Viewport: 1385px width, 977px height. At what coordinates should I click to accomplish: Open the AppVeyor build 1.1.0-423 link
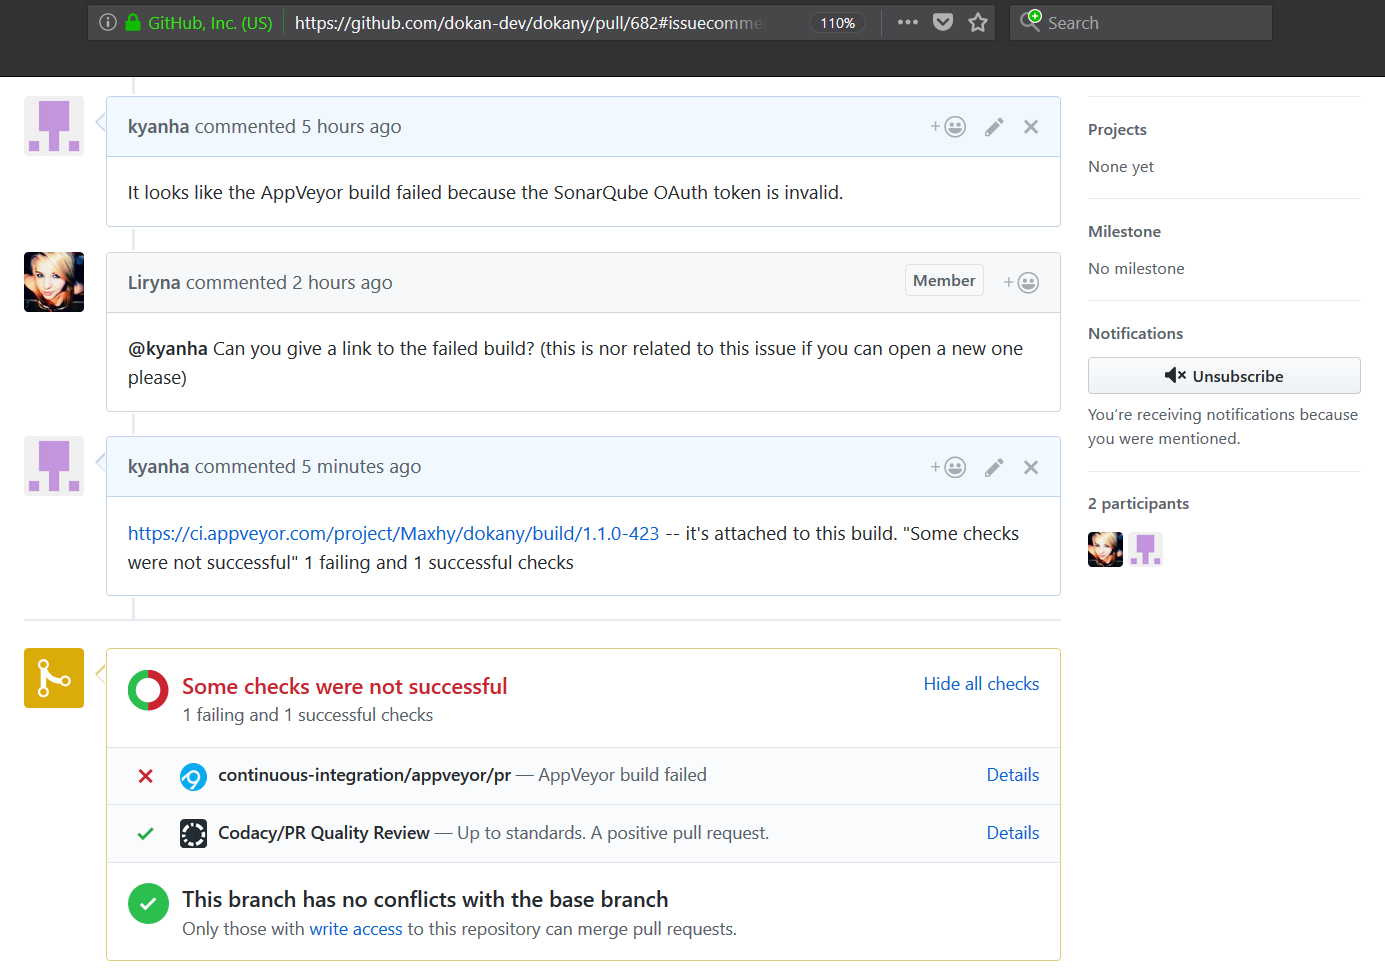coord(394,534)
